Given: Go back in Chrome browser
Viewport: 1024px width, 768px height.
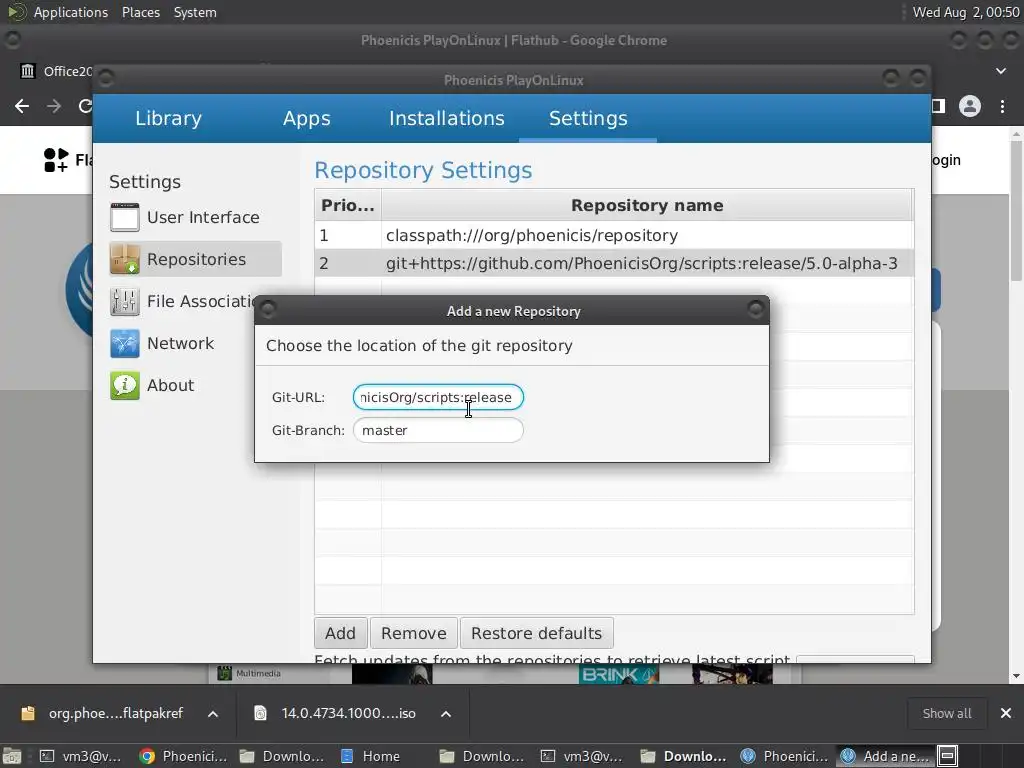Looking at the screenshot, I should (x=22, y=106).
